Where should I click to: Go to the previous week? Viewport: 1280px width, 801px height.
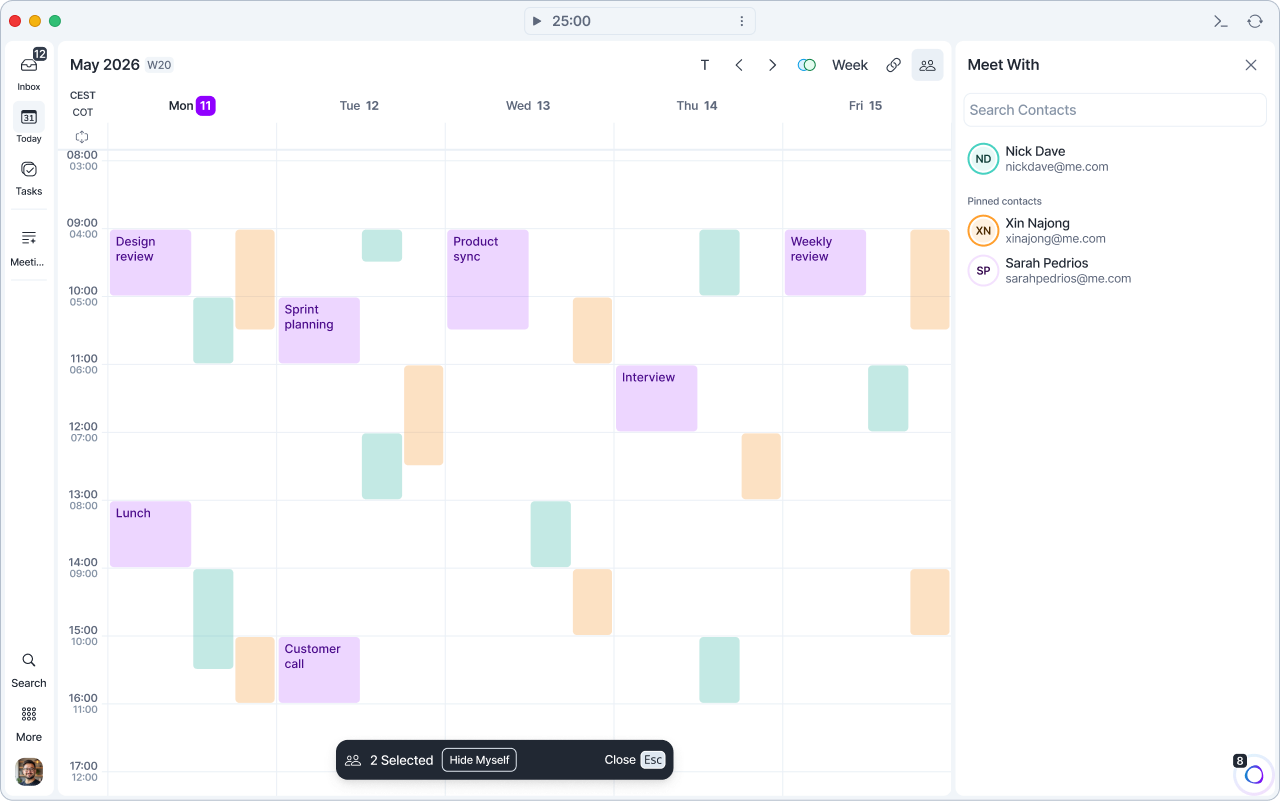point(739,65)
